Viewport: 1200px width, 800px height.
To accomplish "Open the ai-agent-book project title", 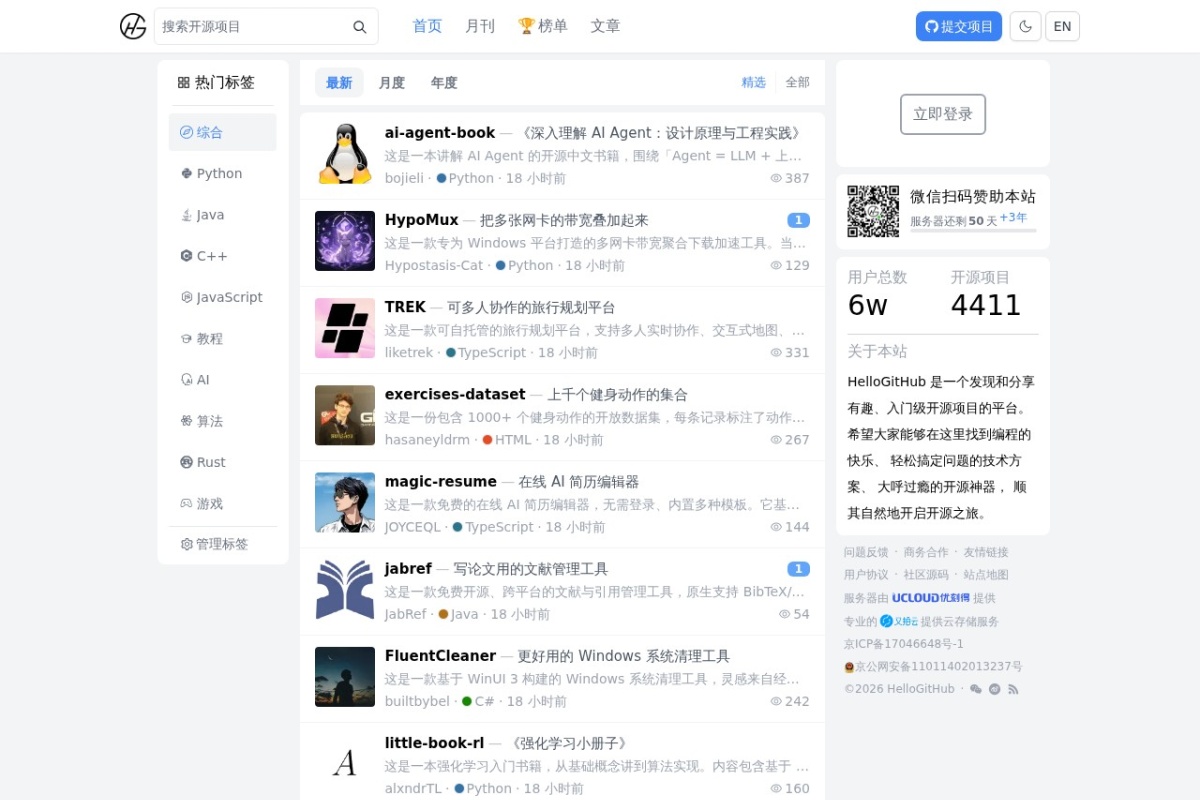I will (x=440, y=133).
